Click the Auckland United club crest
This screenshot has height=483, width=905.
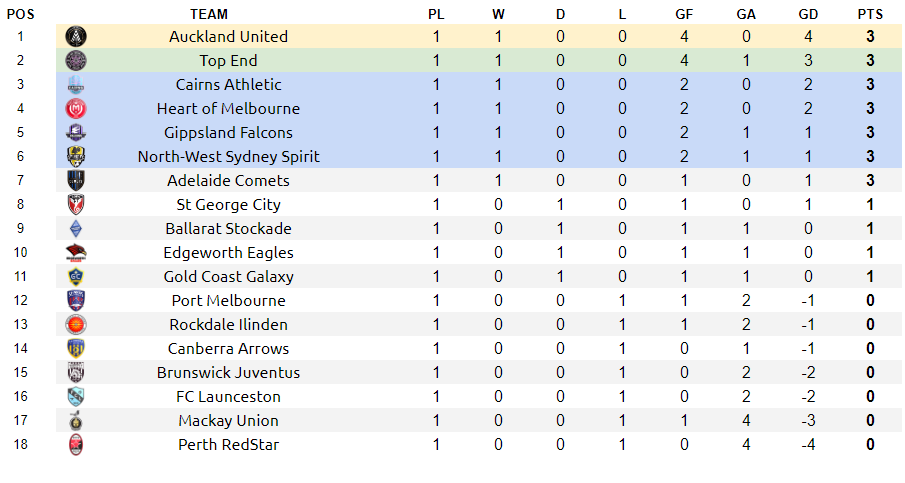pos(76,37)
